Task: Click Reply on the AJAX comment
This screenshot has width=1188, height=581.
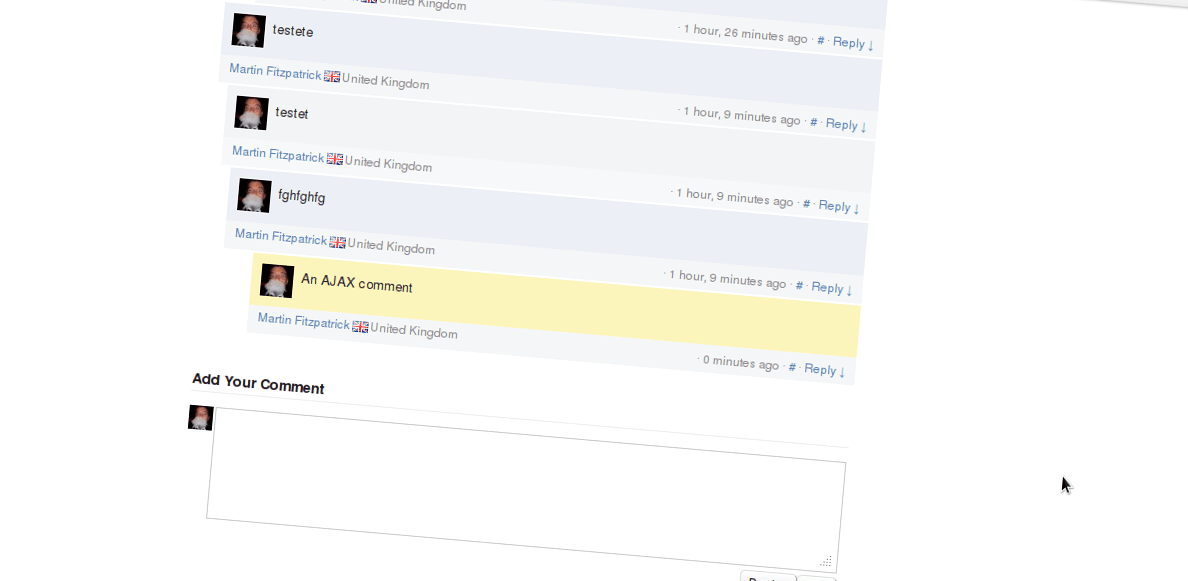Action: coord(829,288)
